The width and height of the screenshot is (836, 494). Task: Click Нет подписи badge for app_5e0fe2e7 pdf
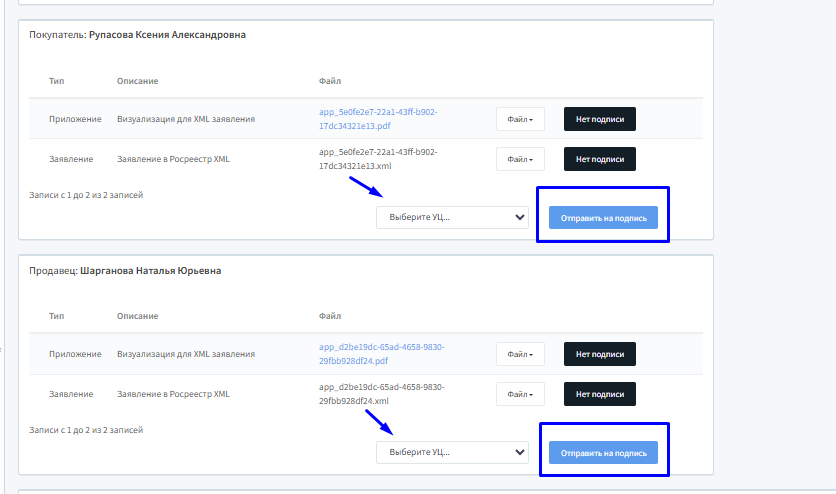(600, 119)
